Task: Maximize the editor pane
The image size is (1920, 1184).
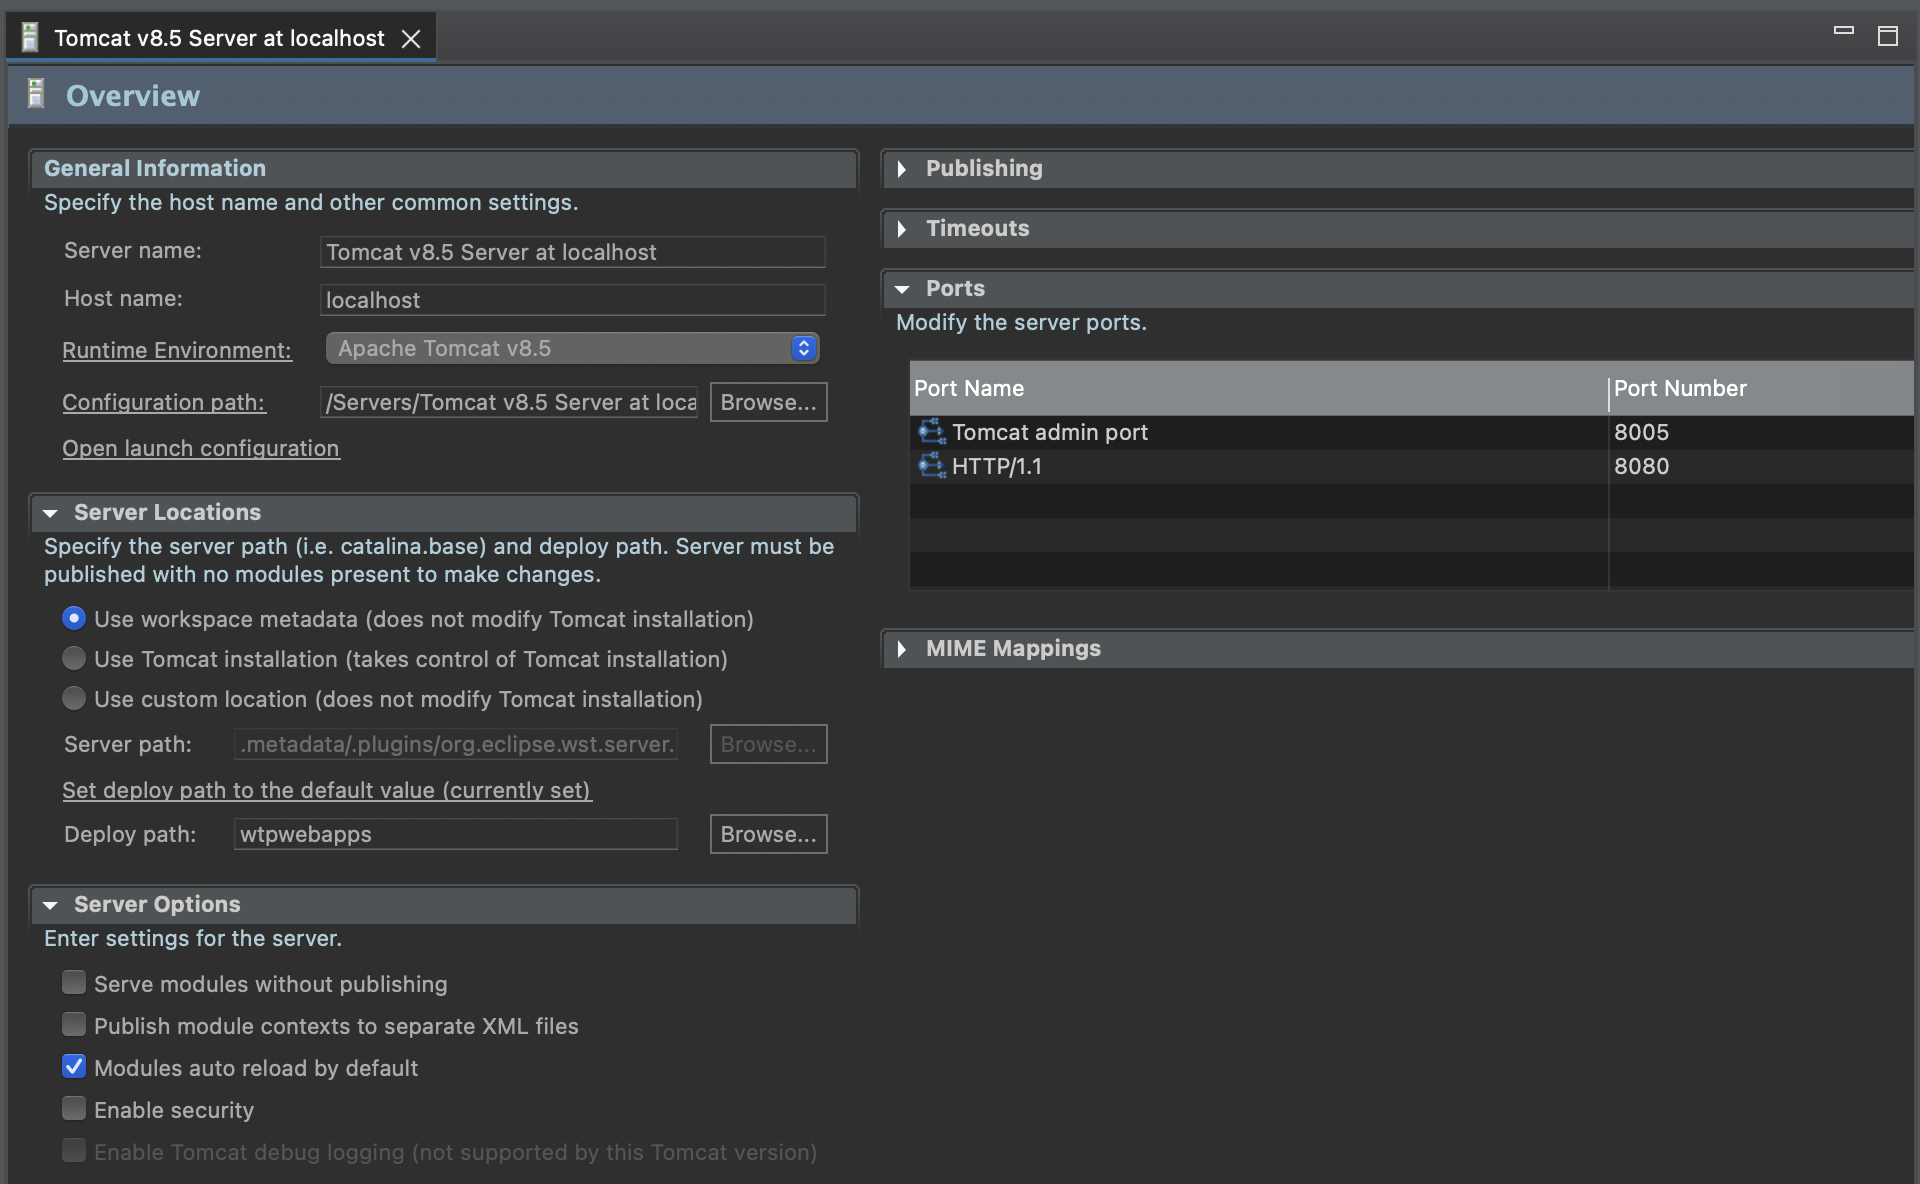Action: pos(1887,36)
